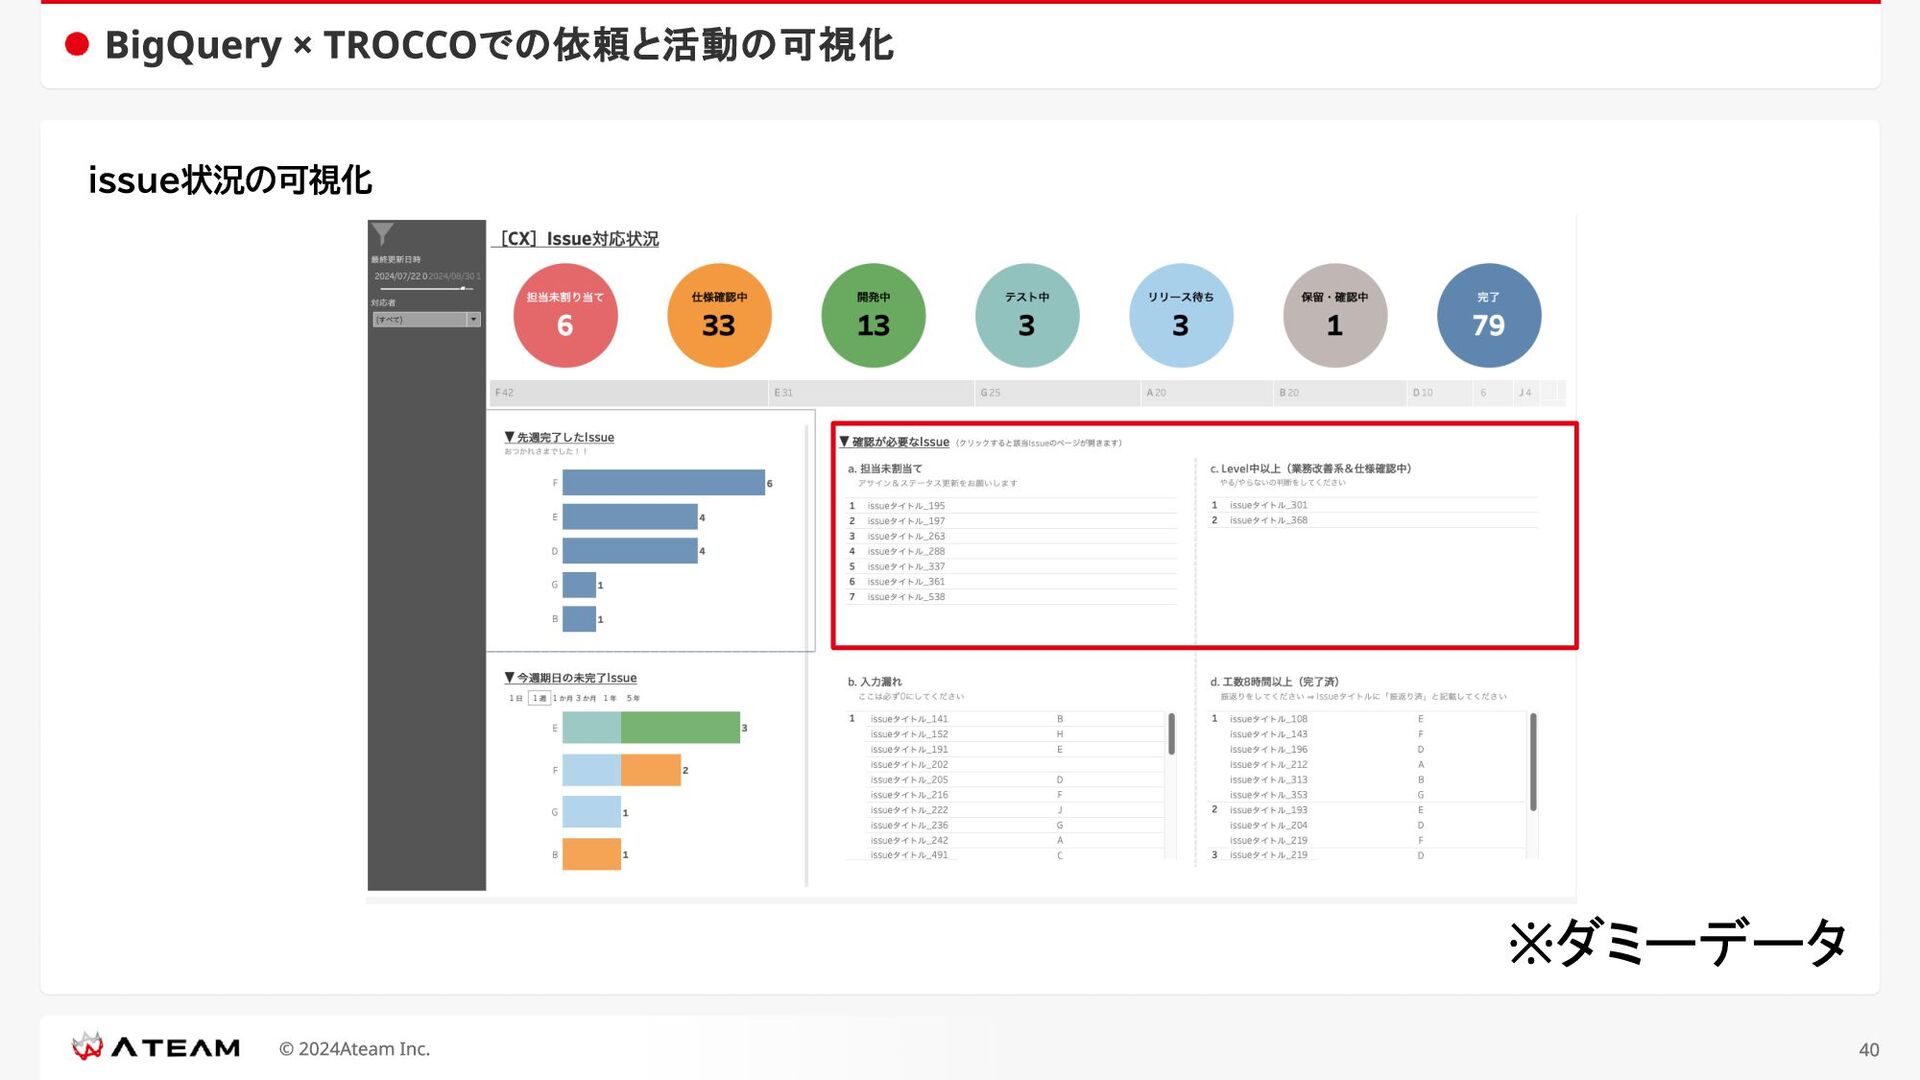Click the Ateam logo in the footer

click(x=156, y=1047)
